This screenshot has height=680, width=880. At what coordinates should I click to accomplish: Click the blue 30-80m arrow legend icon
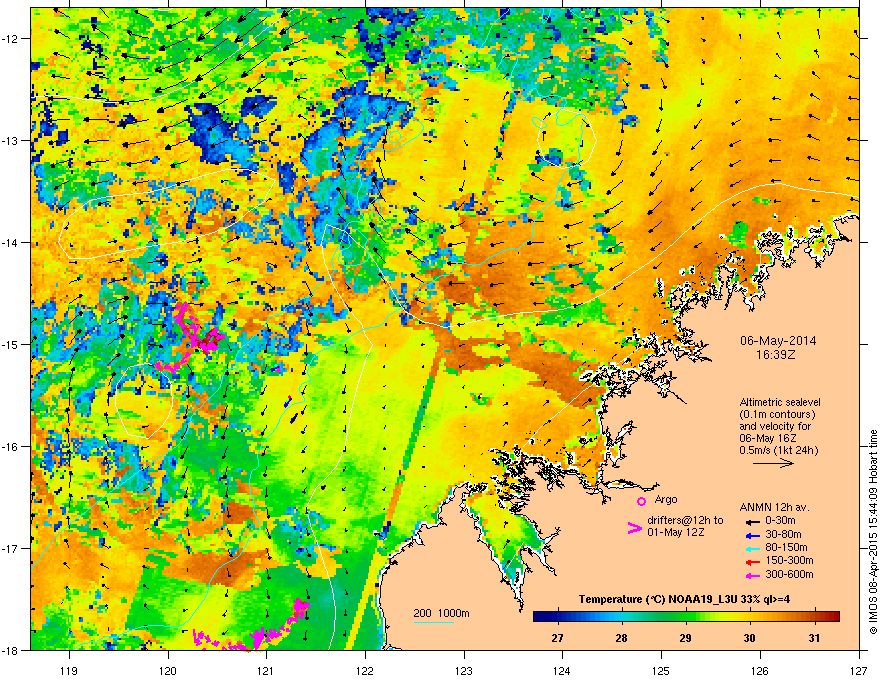[x=752, y=535]
